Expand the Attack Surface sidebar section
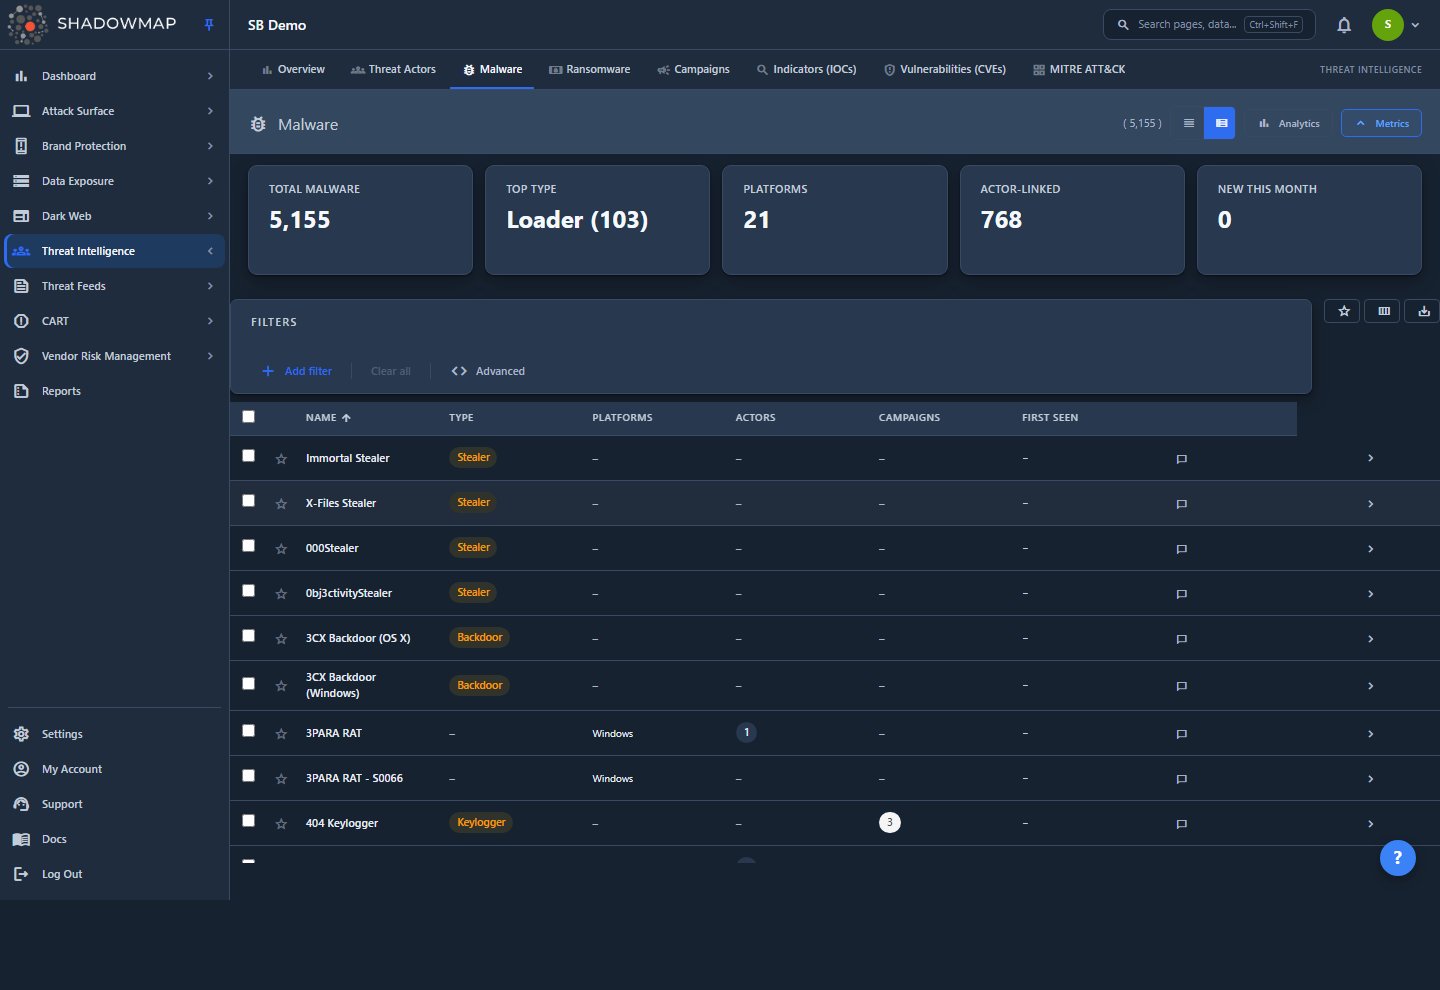1440x990 pixels. pos(113,111)
